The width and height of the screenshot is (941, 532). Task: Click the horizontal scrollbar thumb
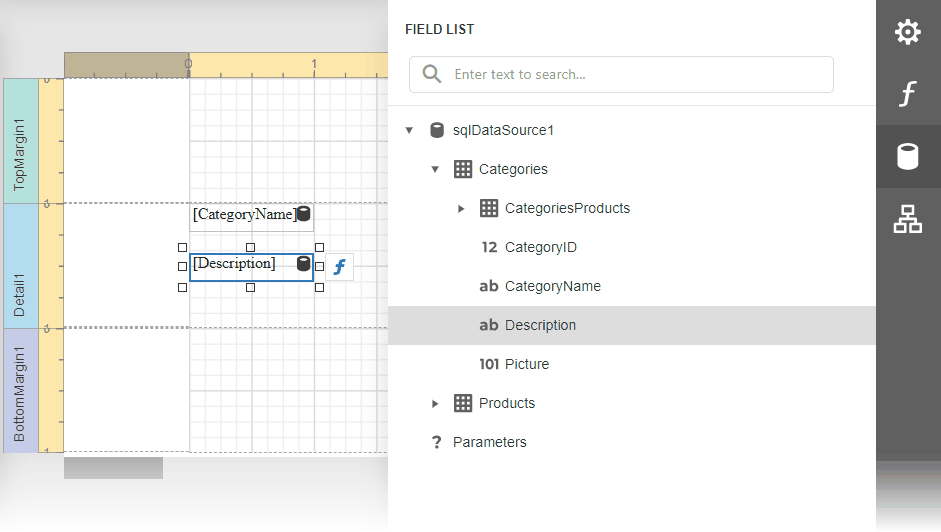(x=113, y=468)
